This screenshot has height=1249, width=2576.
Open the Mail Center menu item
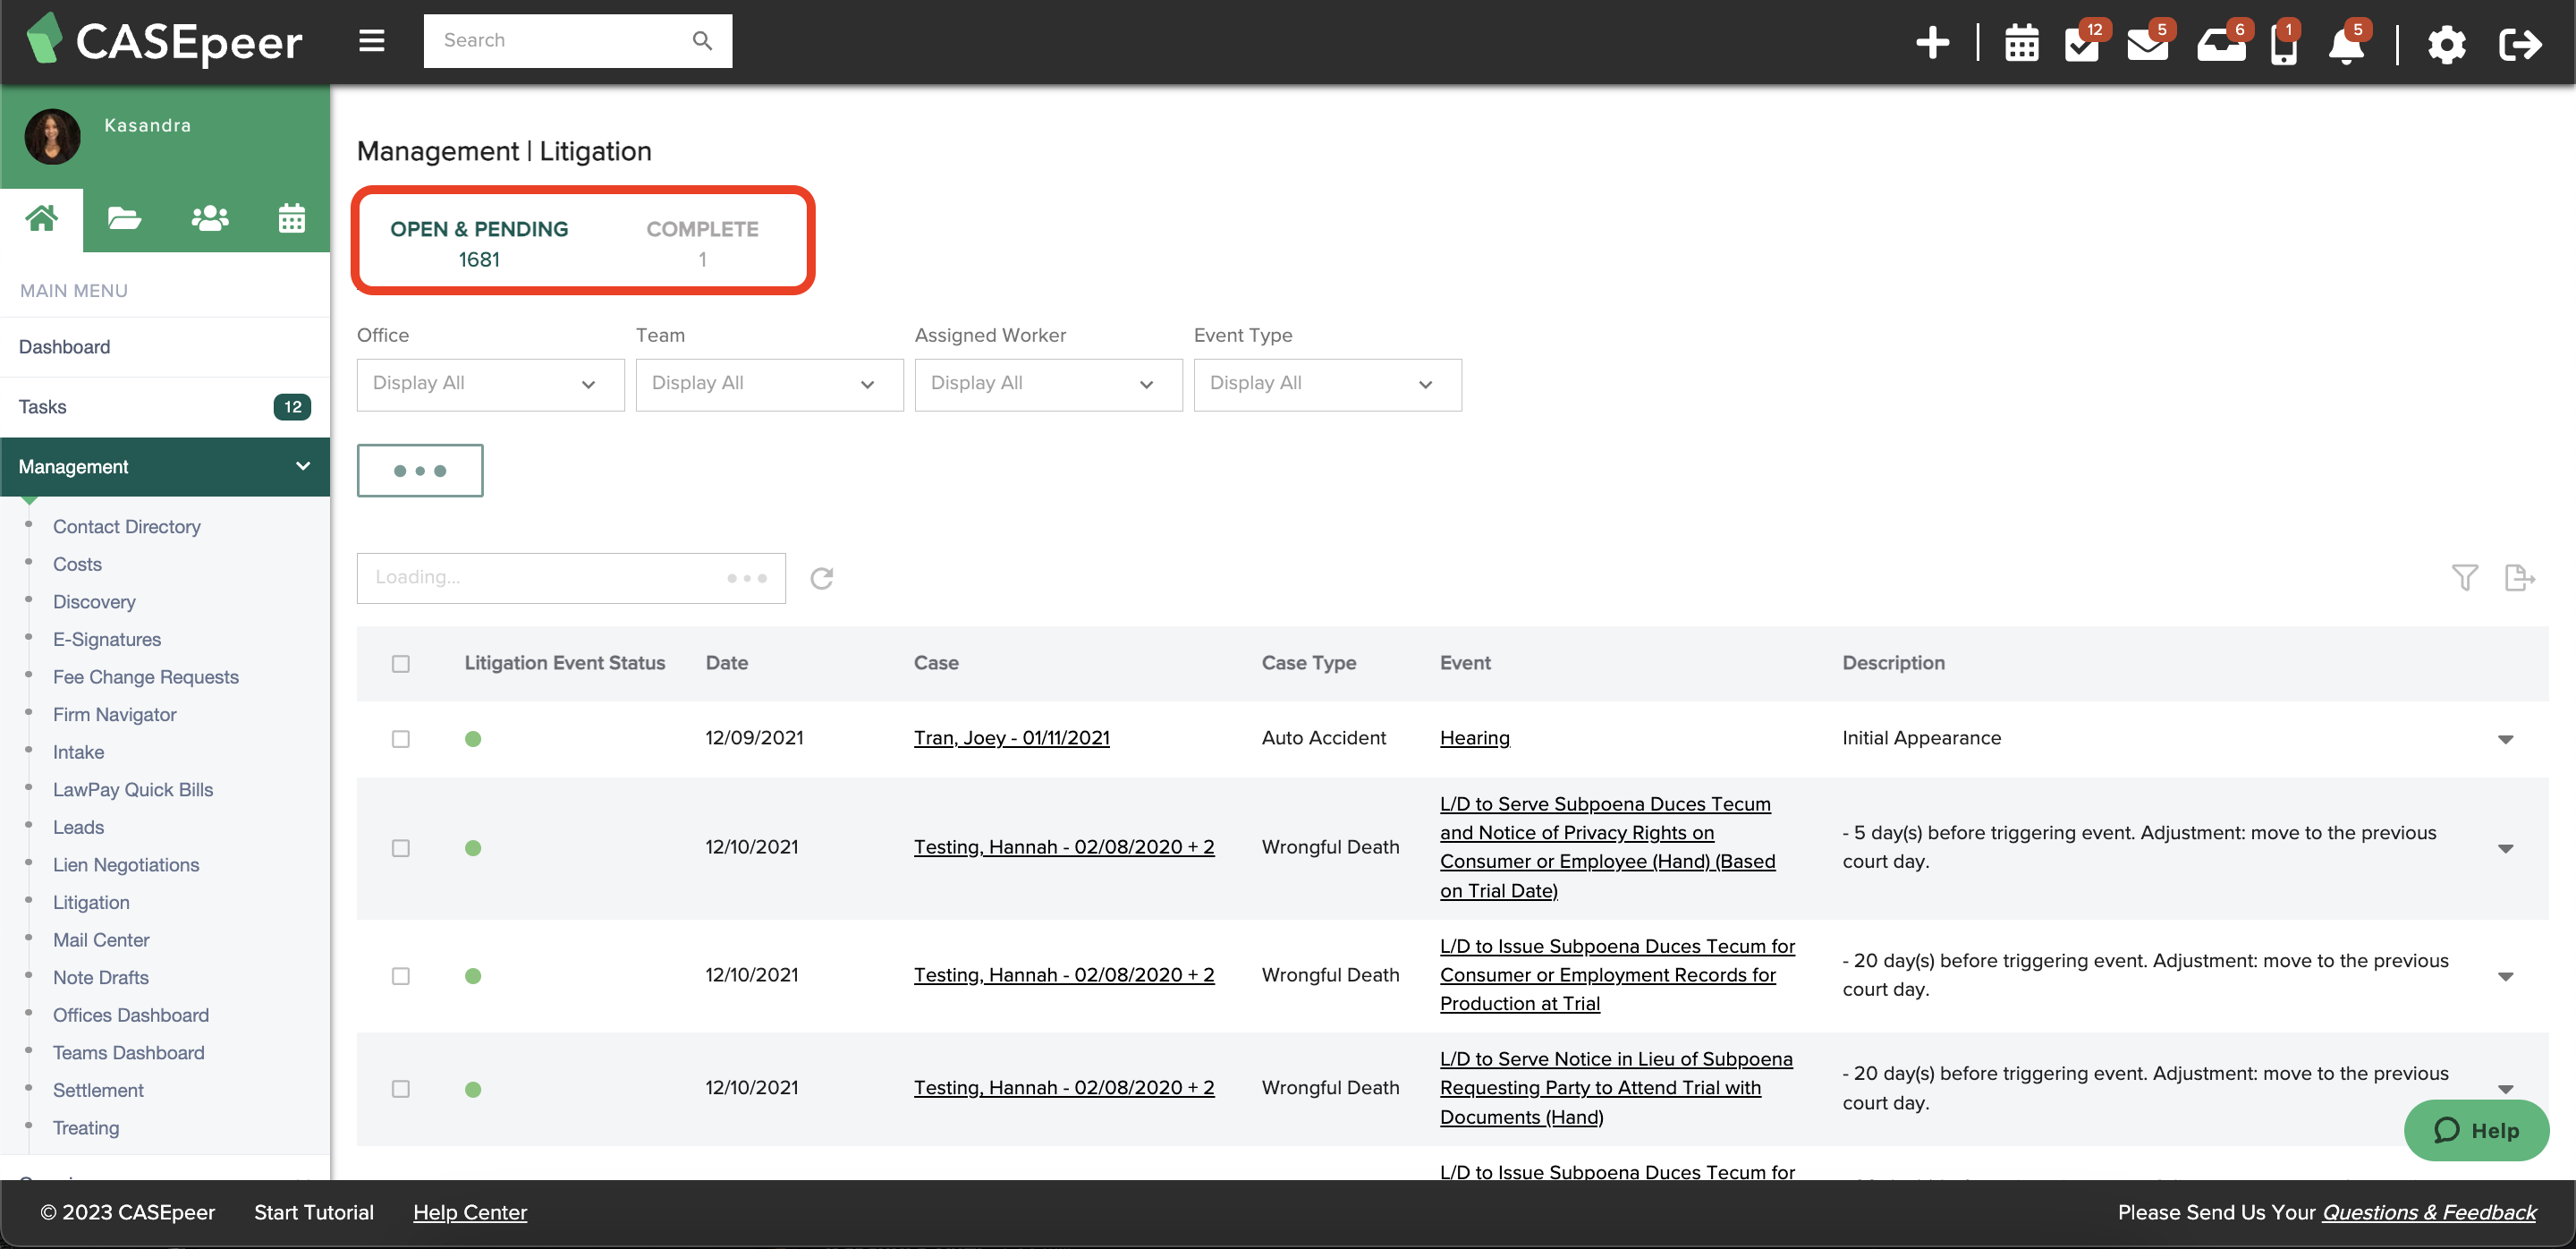coord(101,941)
